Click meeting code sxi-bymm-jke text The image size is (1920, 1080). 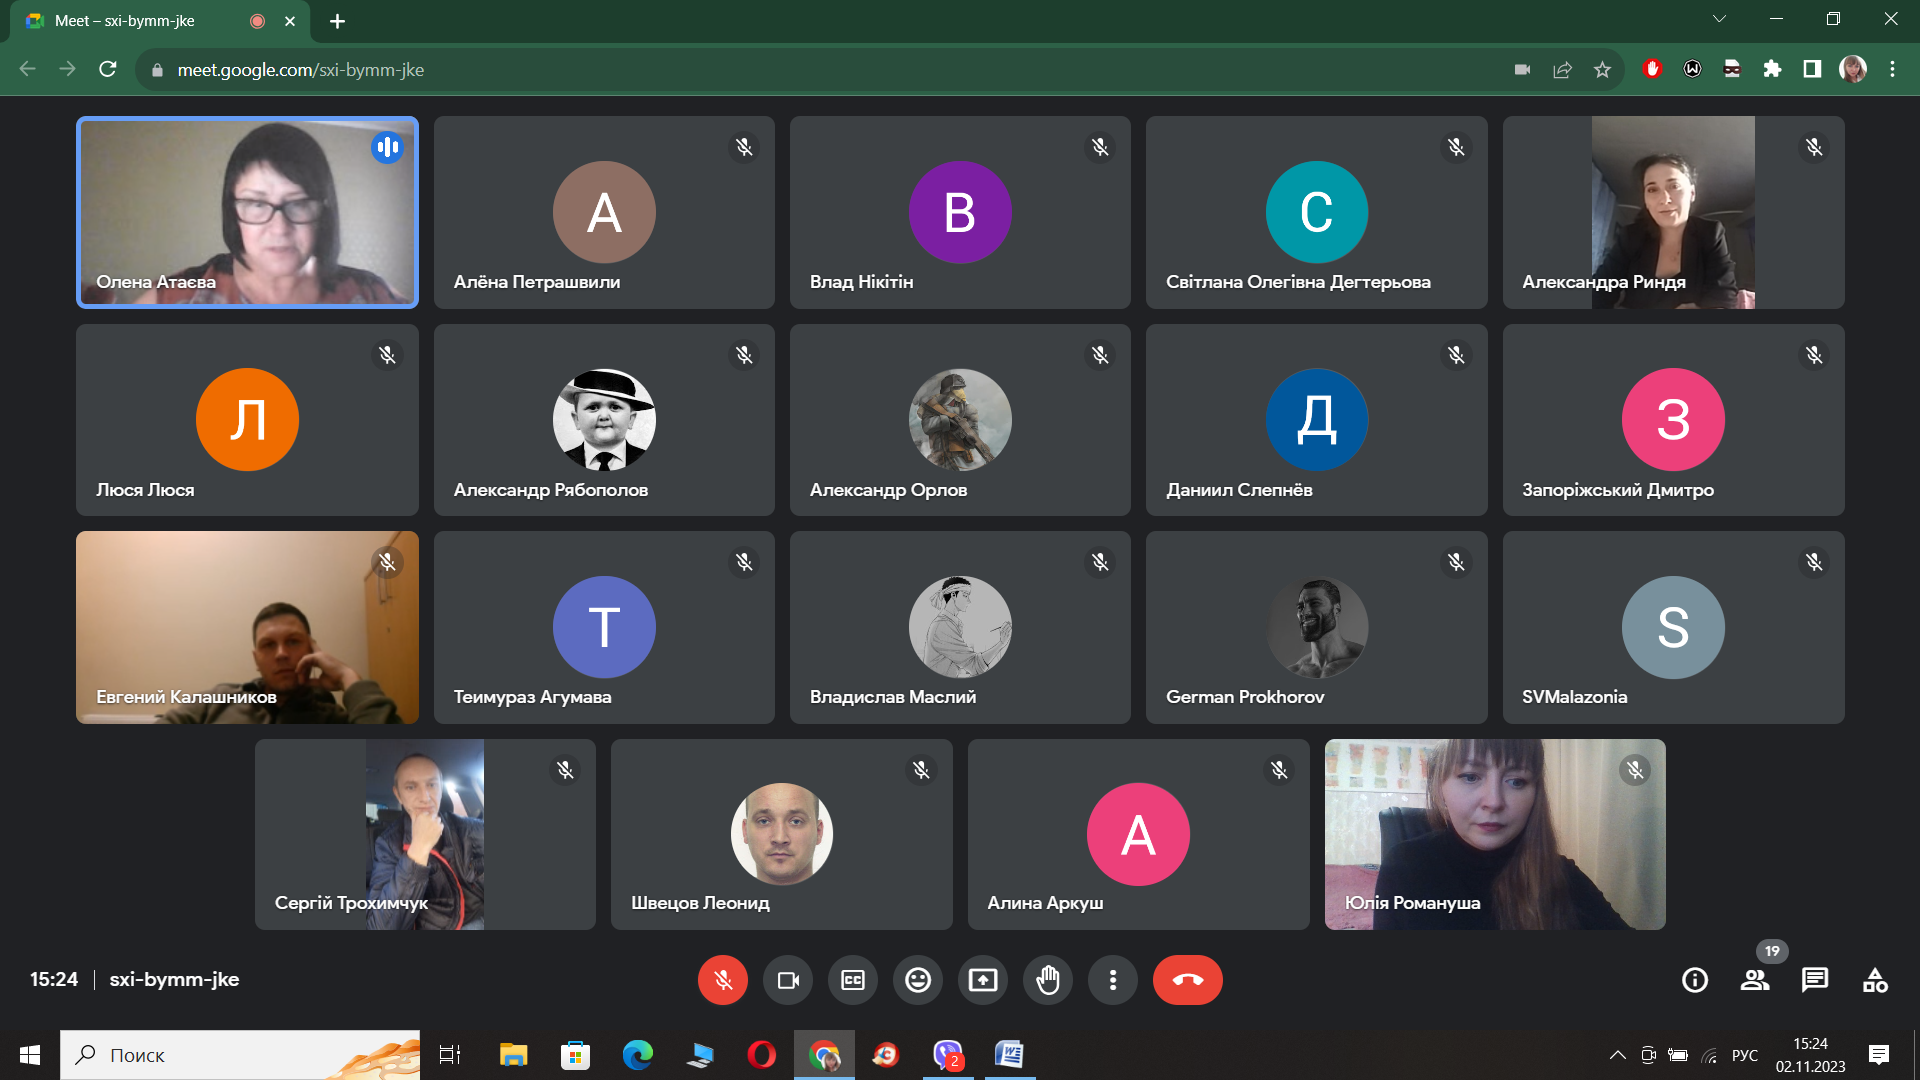pyautogui.click(x=174, y=979)
